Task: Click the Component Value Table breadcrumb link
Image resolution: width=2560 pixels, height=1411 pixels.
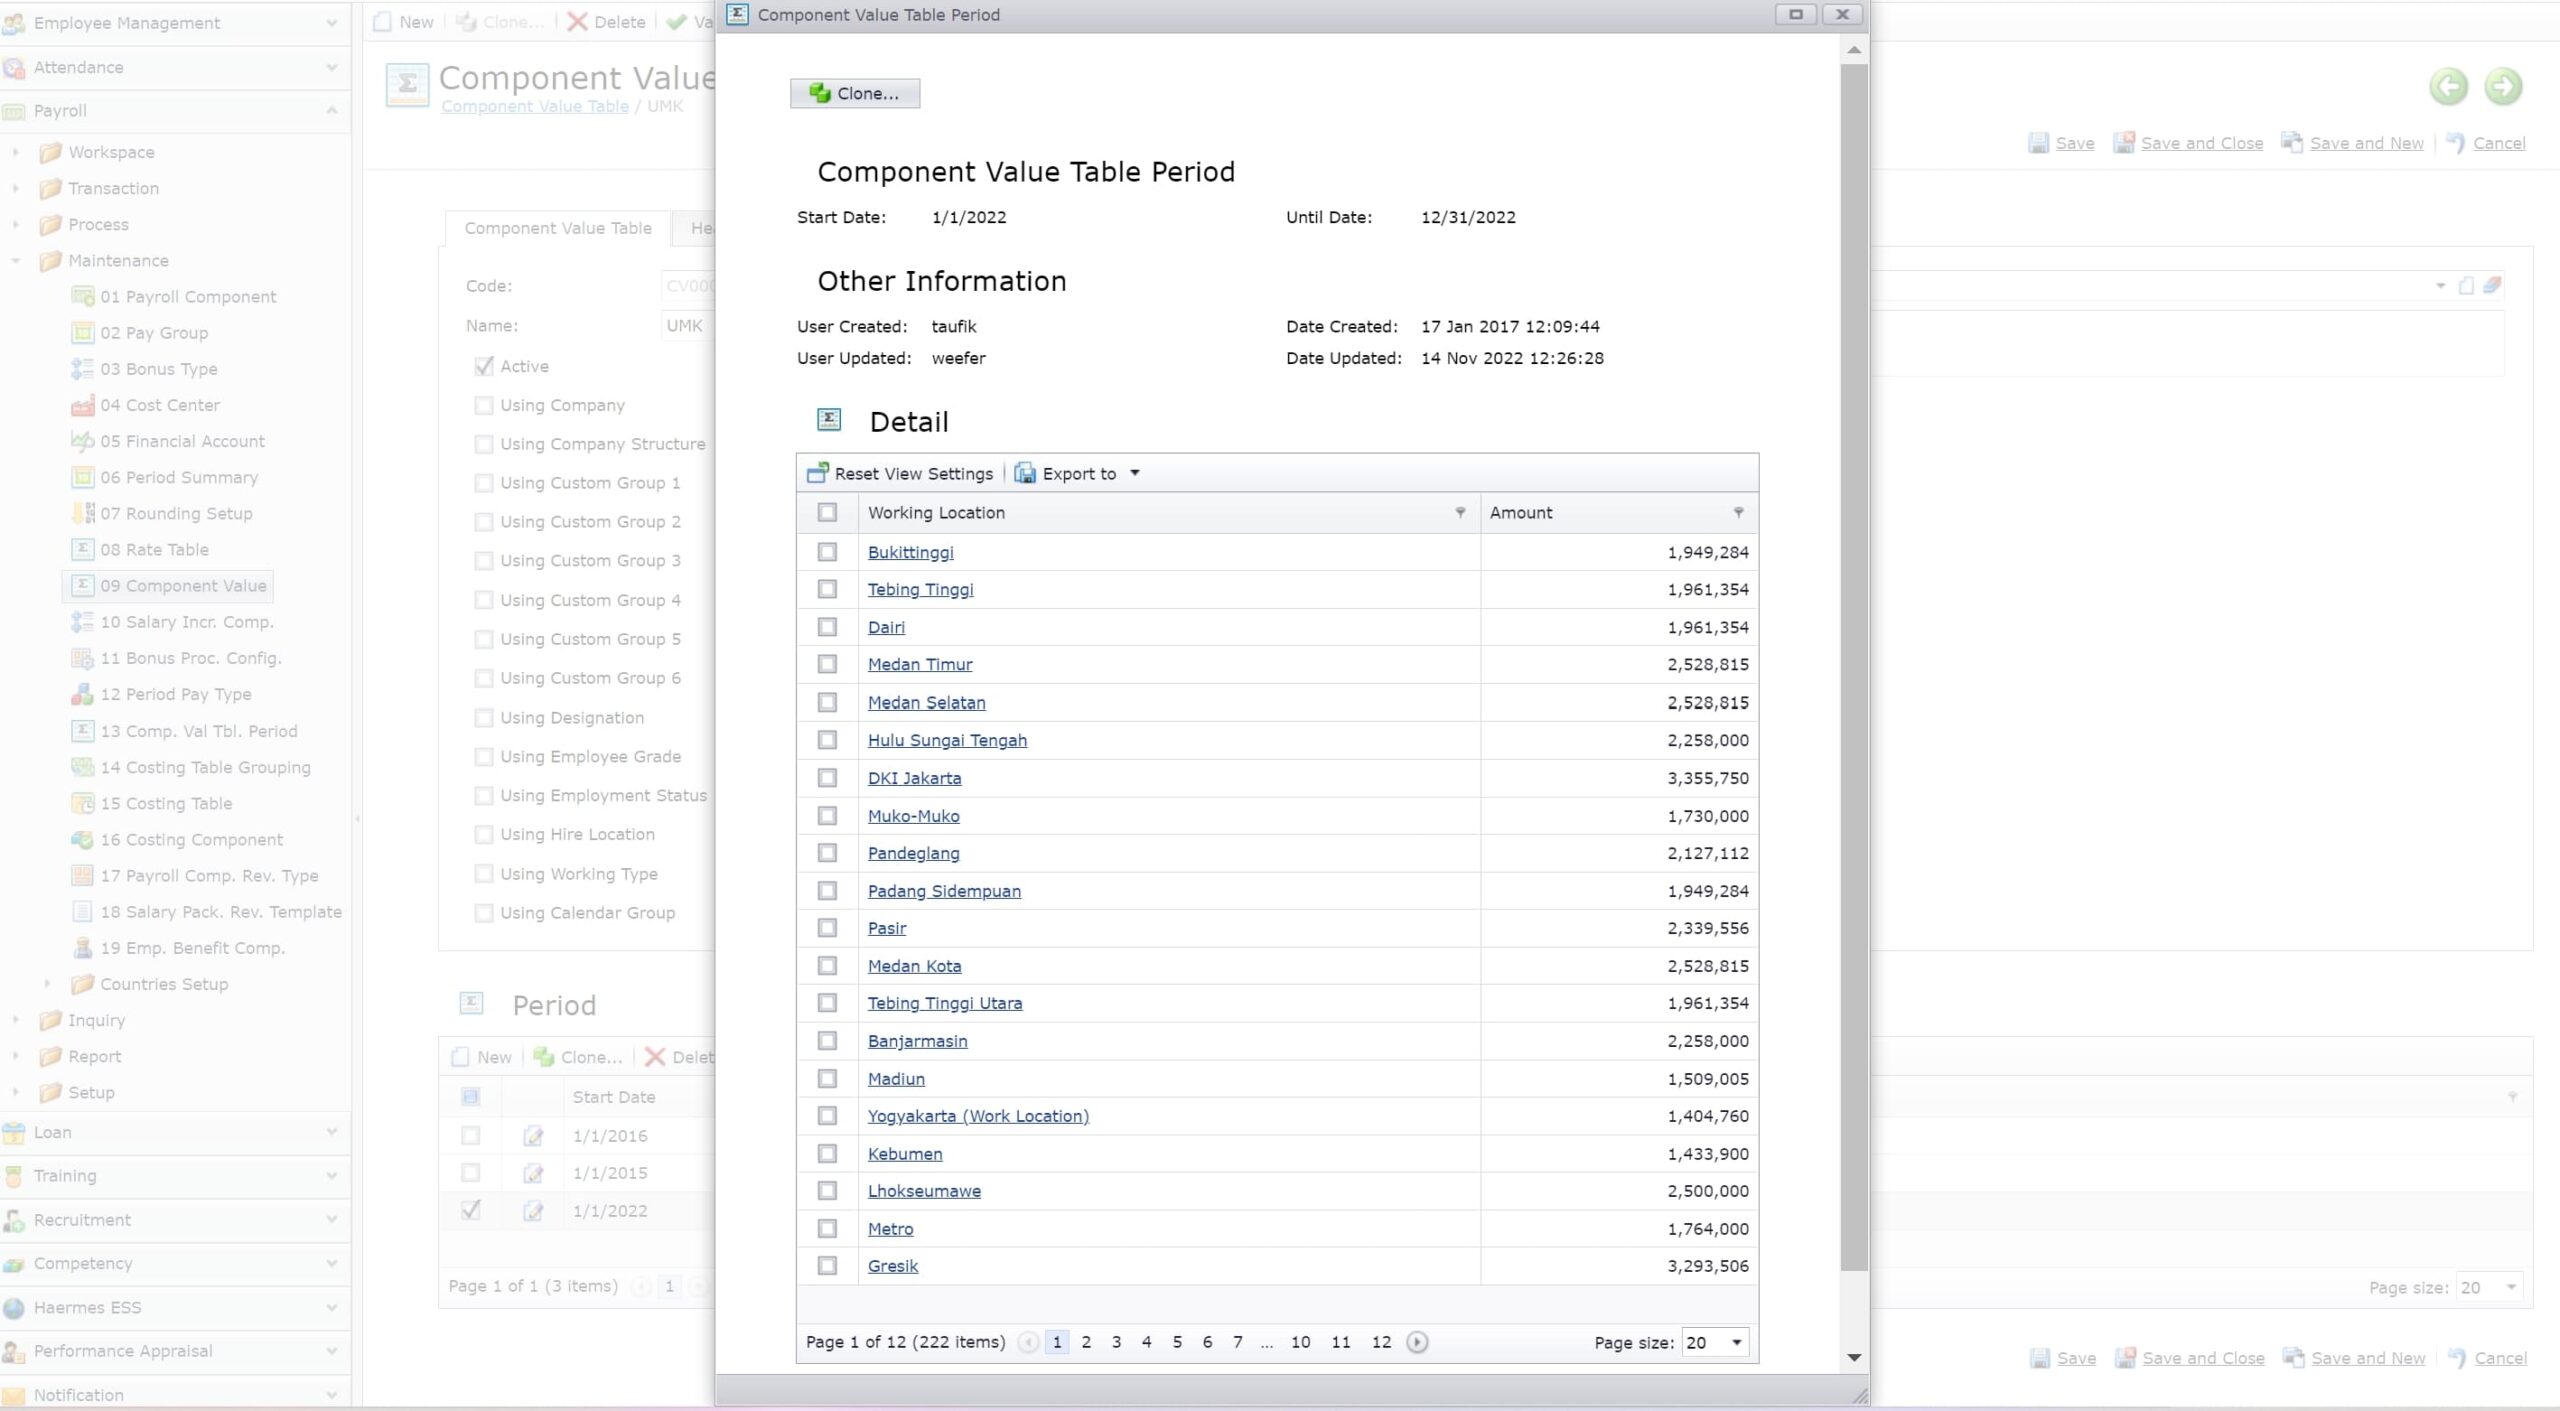Action: tap(535, 106)
